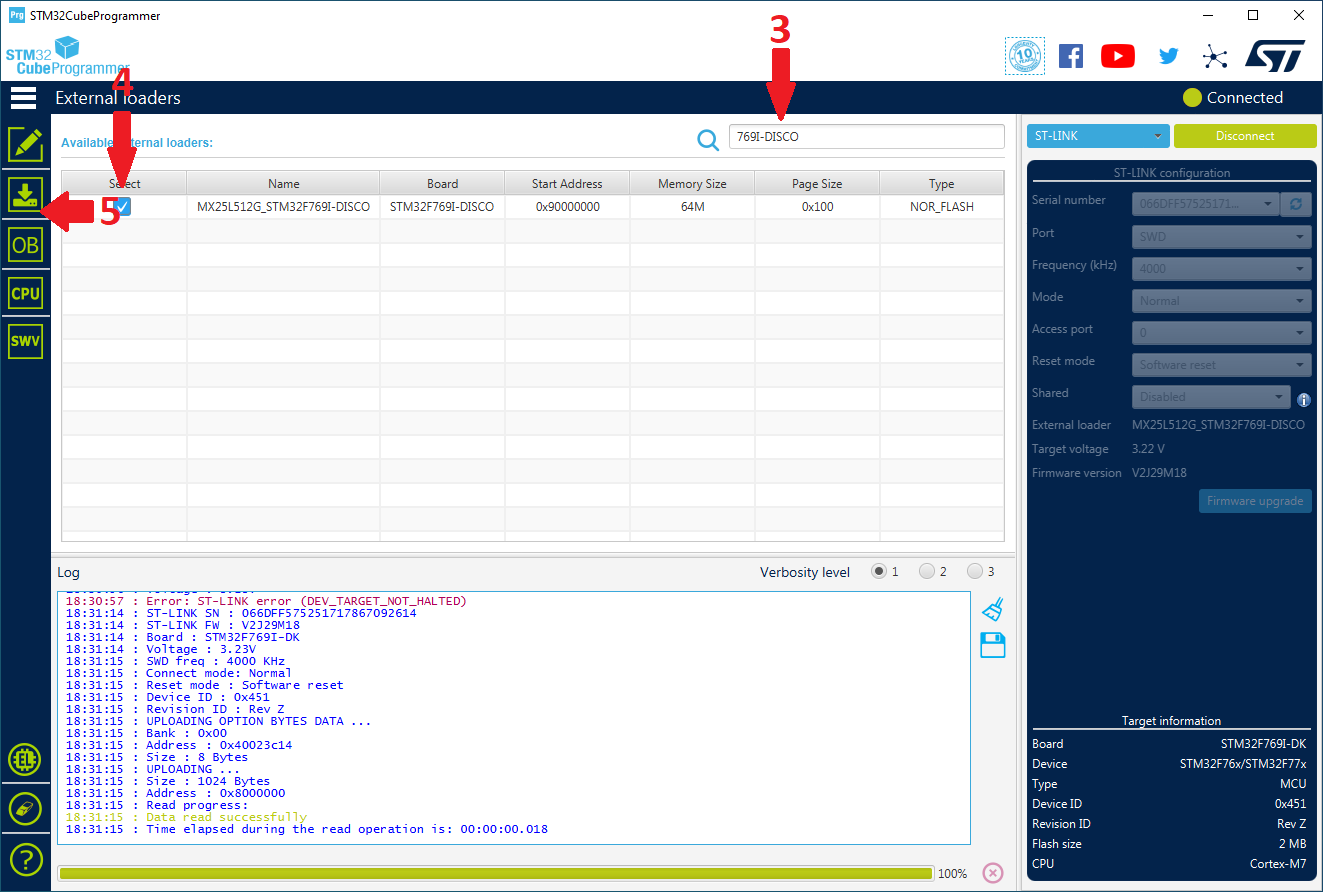1323x892 pixels.
Task: Click the full chip erase eraser icon
Action: pyautogui.click(x=25, y=808)
